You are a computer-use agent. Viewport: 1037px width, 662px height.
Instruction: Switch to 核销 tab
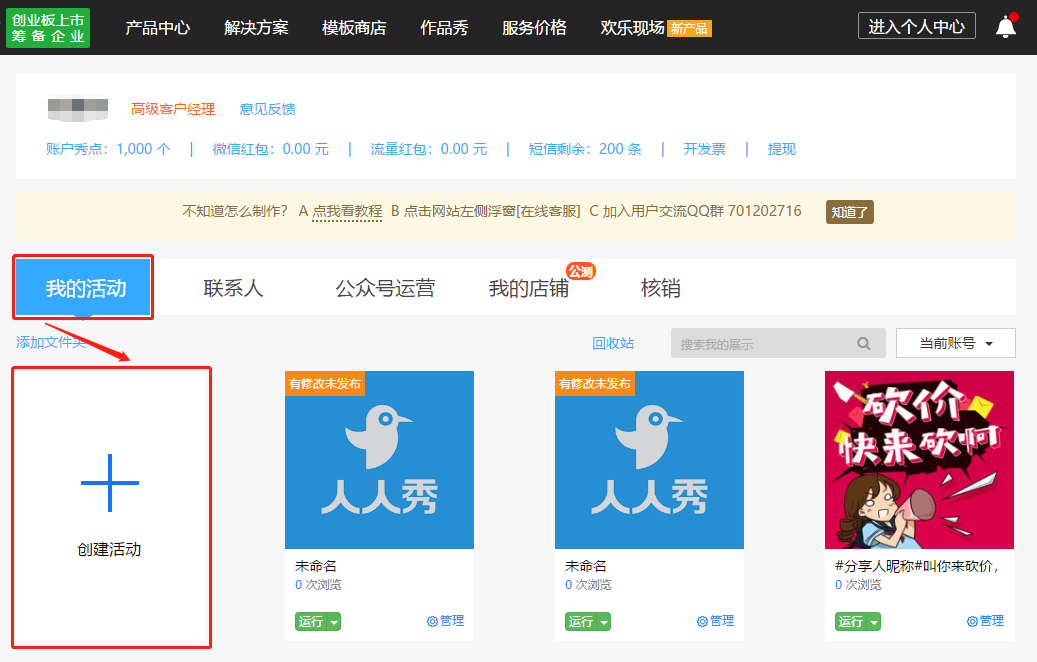pos(661,288)
